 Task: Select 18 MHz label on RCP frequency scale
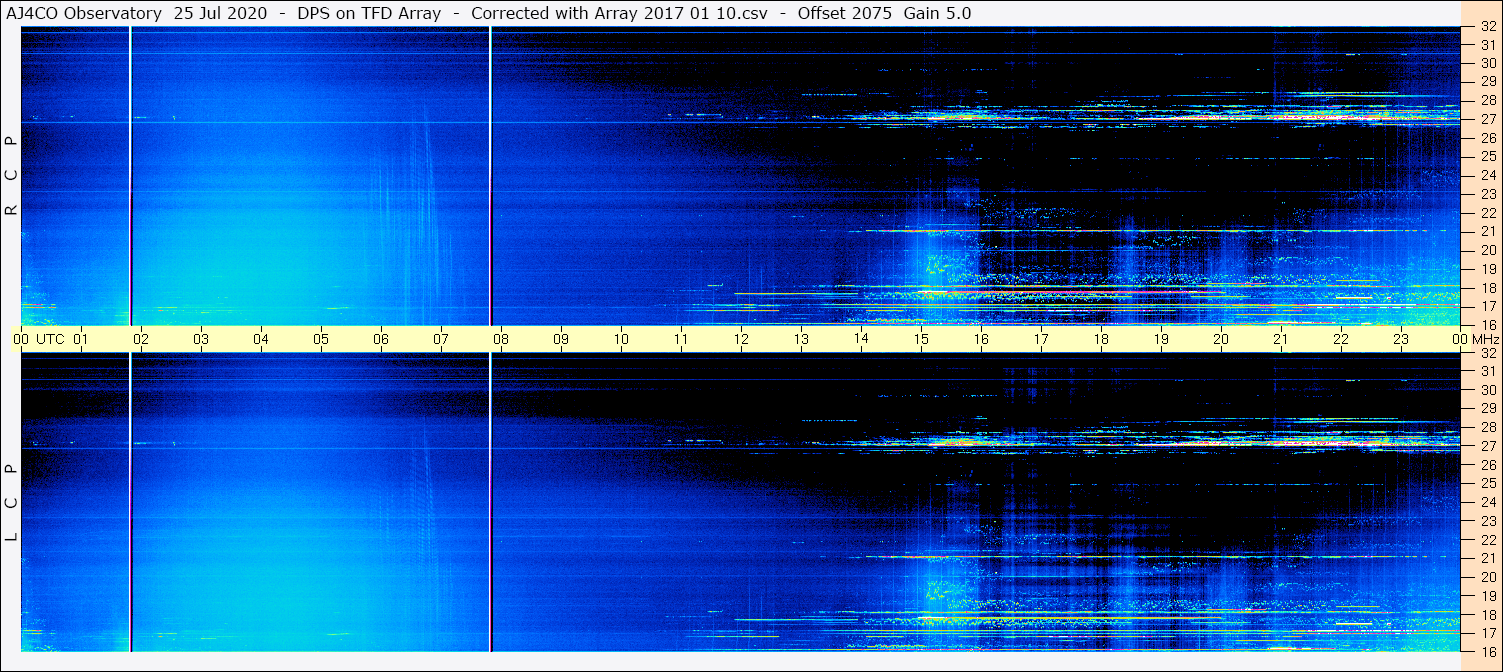(1487, 288)
